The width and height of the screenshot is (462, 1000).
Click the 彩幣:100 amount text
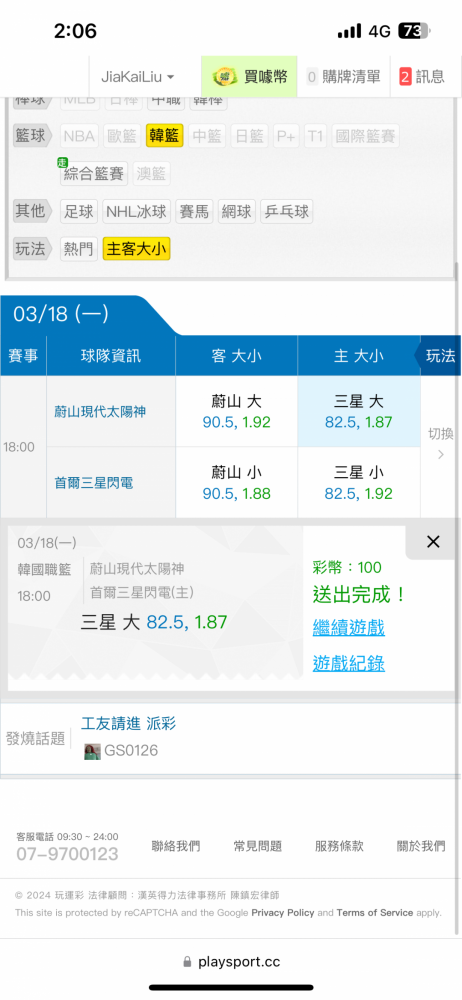[347, 568]
